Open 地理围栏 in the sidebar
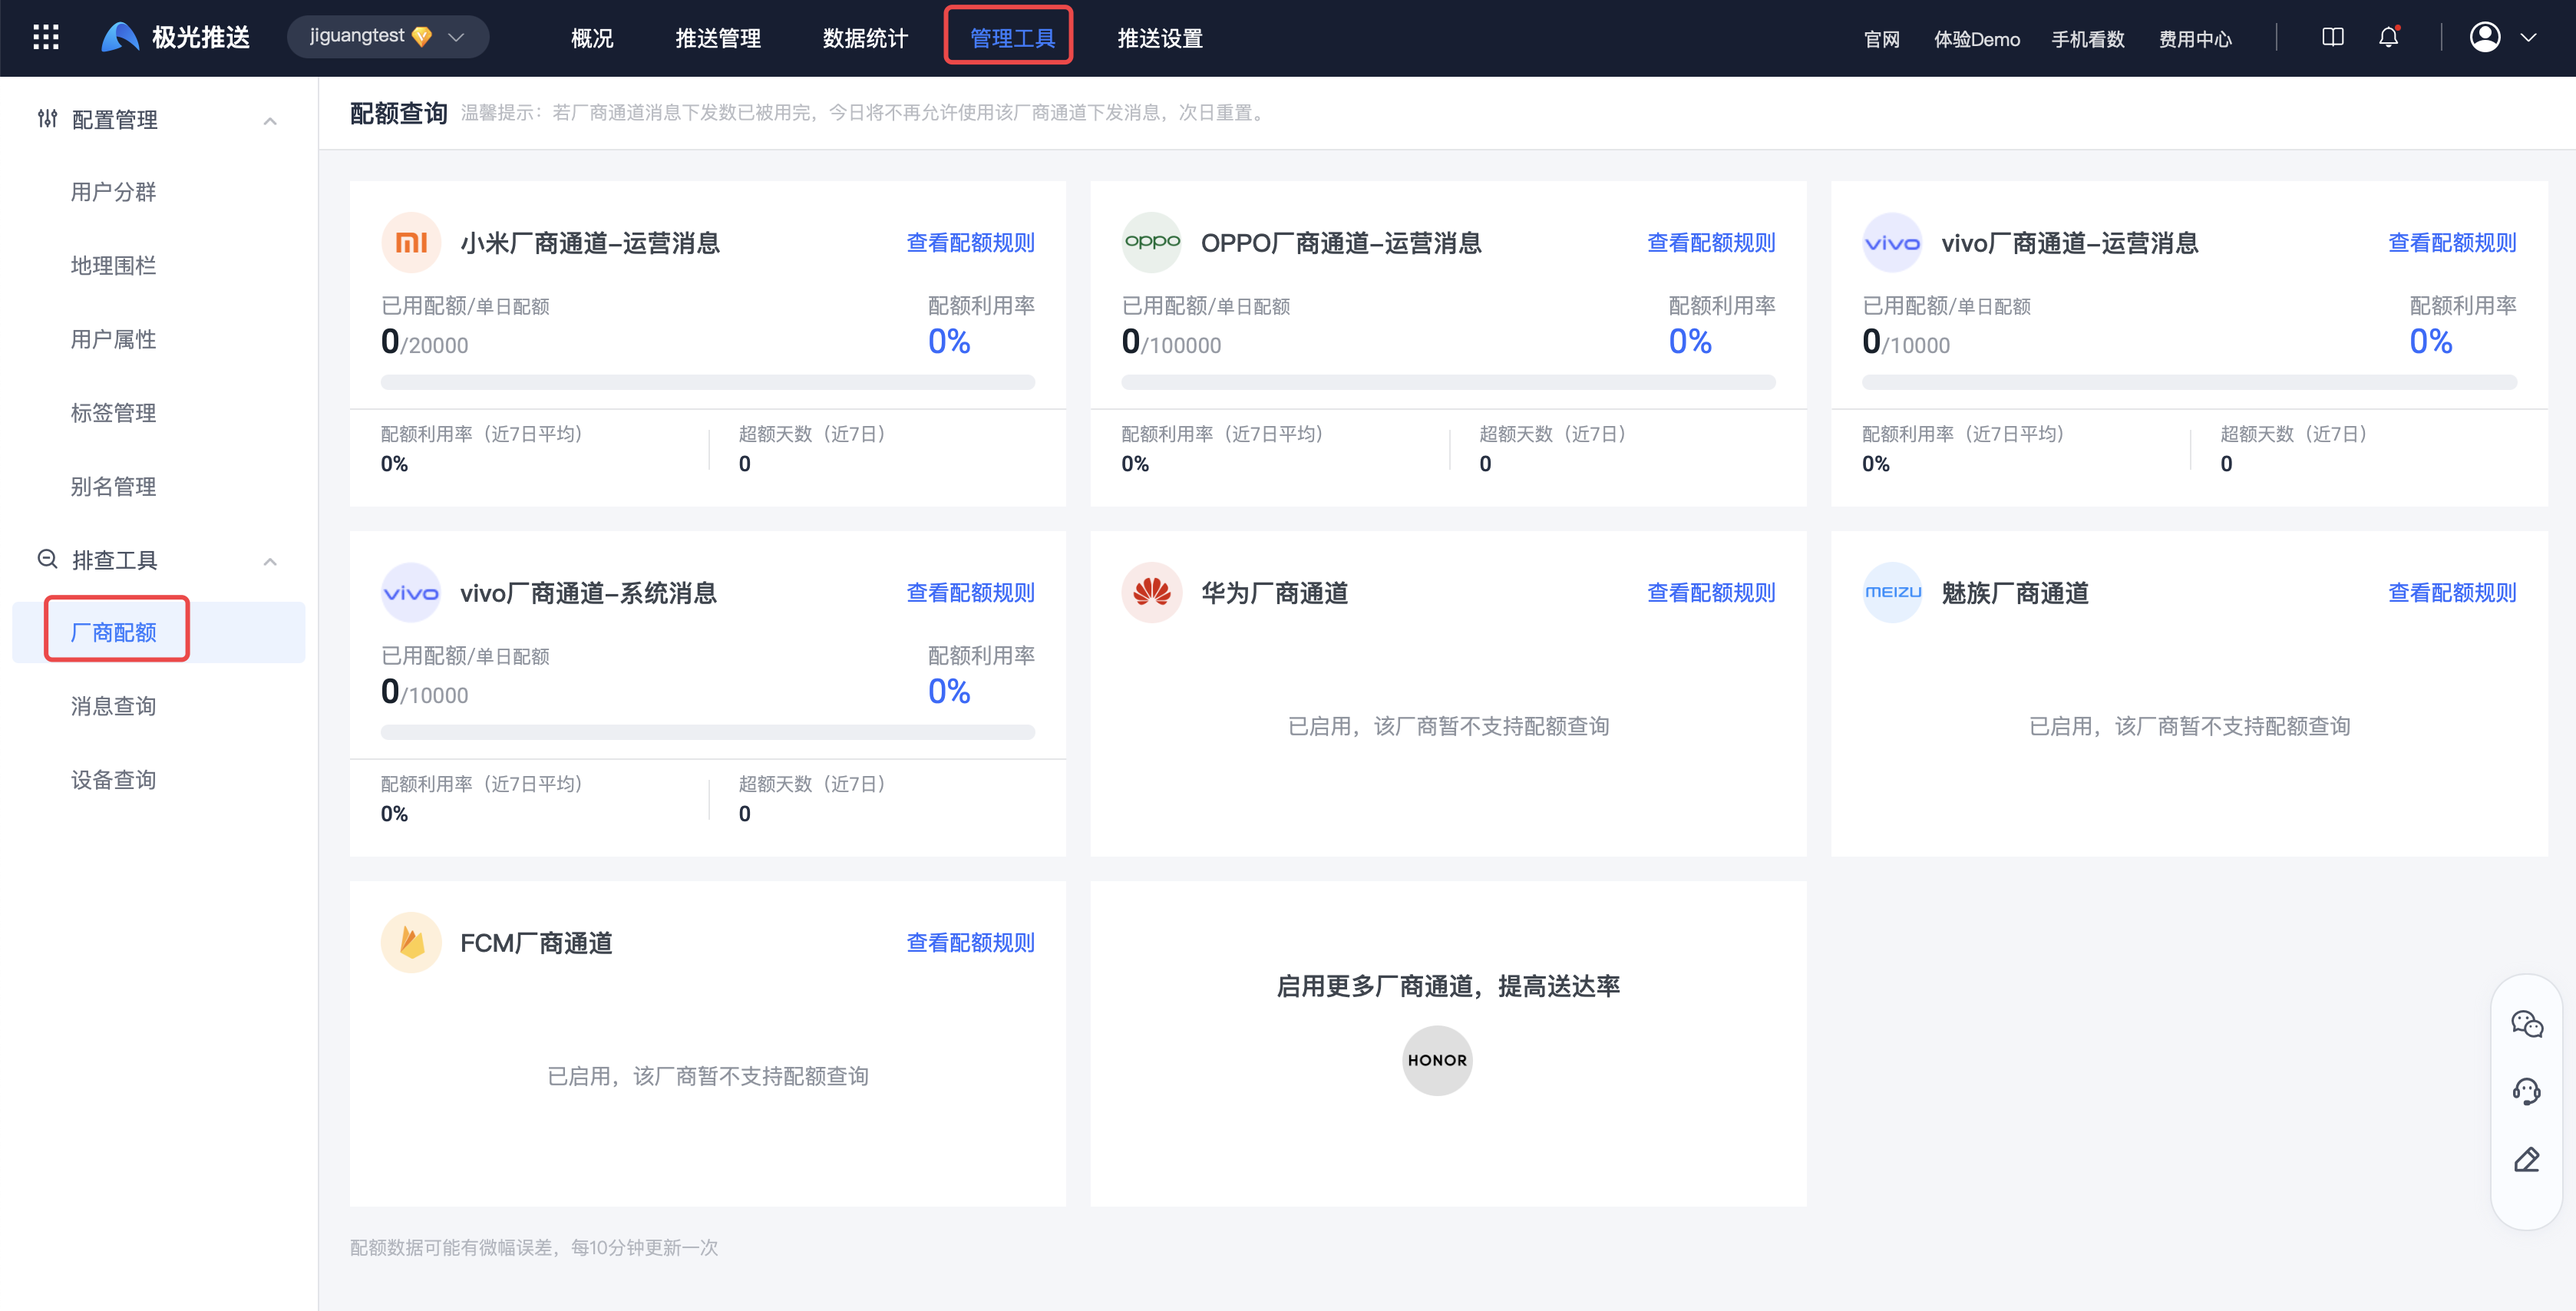The height and width of the screenshot is (1311, 2576). point(113,265)
